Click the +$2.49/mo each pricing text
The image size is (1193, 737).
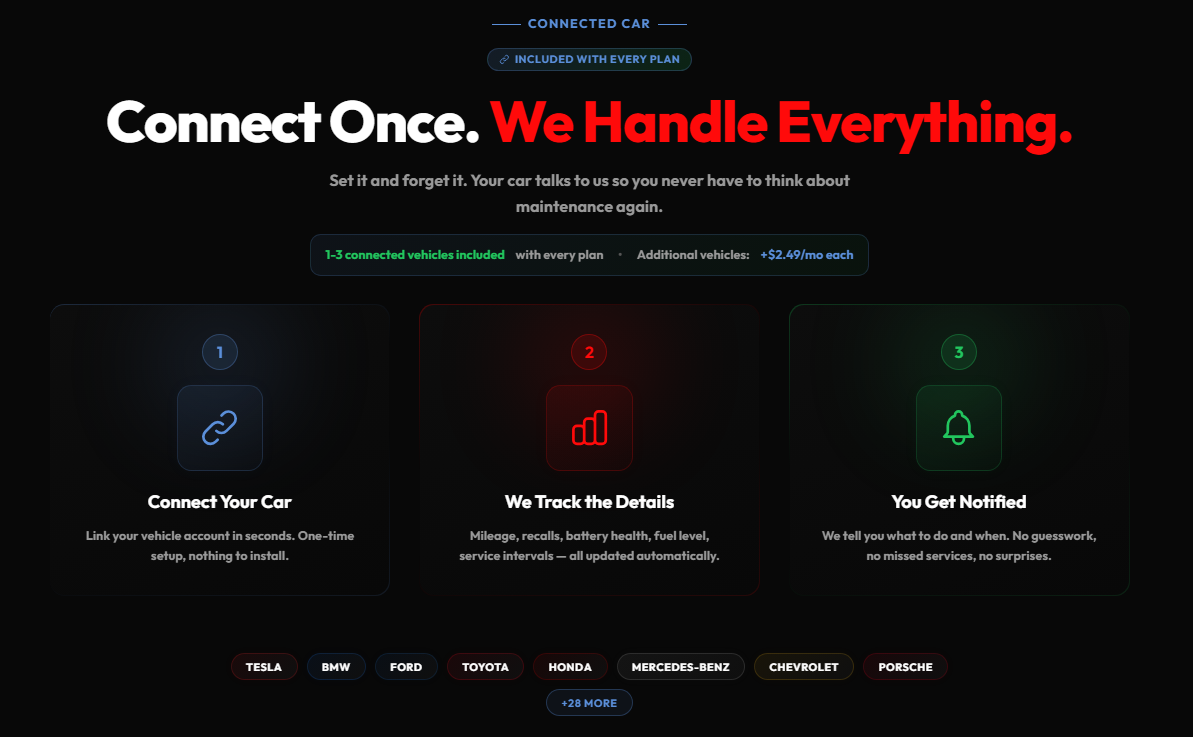pos(806,255)
